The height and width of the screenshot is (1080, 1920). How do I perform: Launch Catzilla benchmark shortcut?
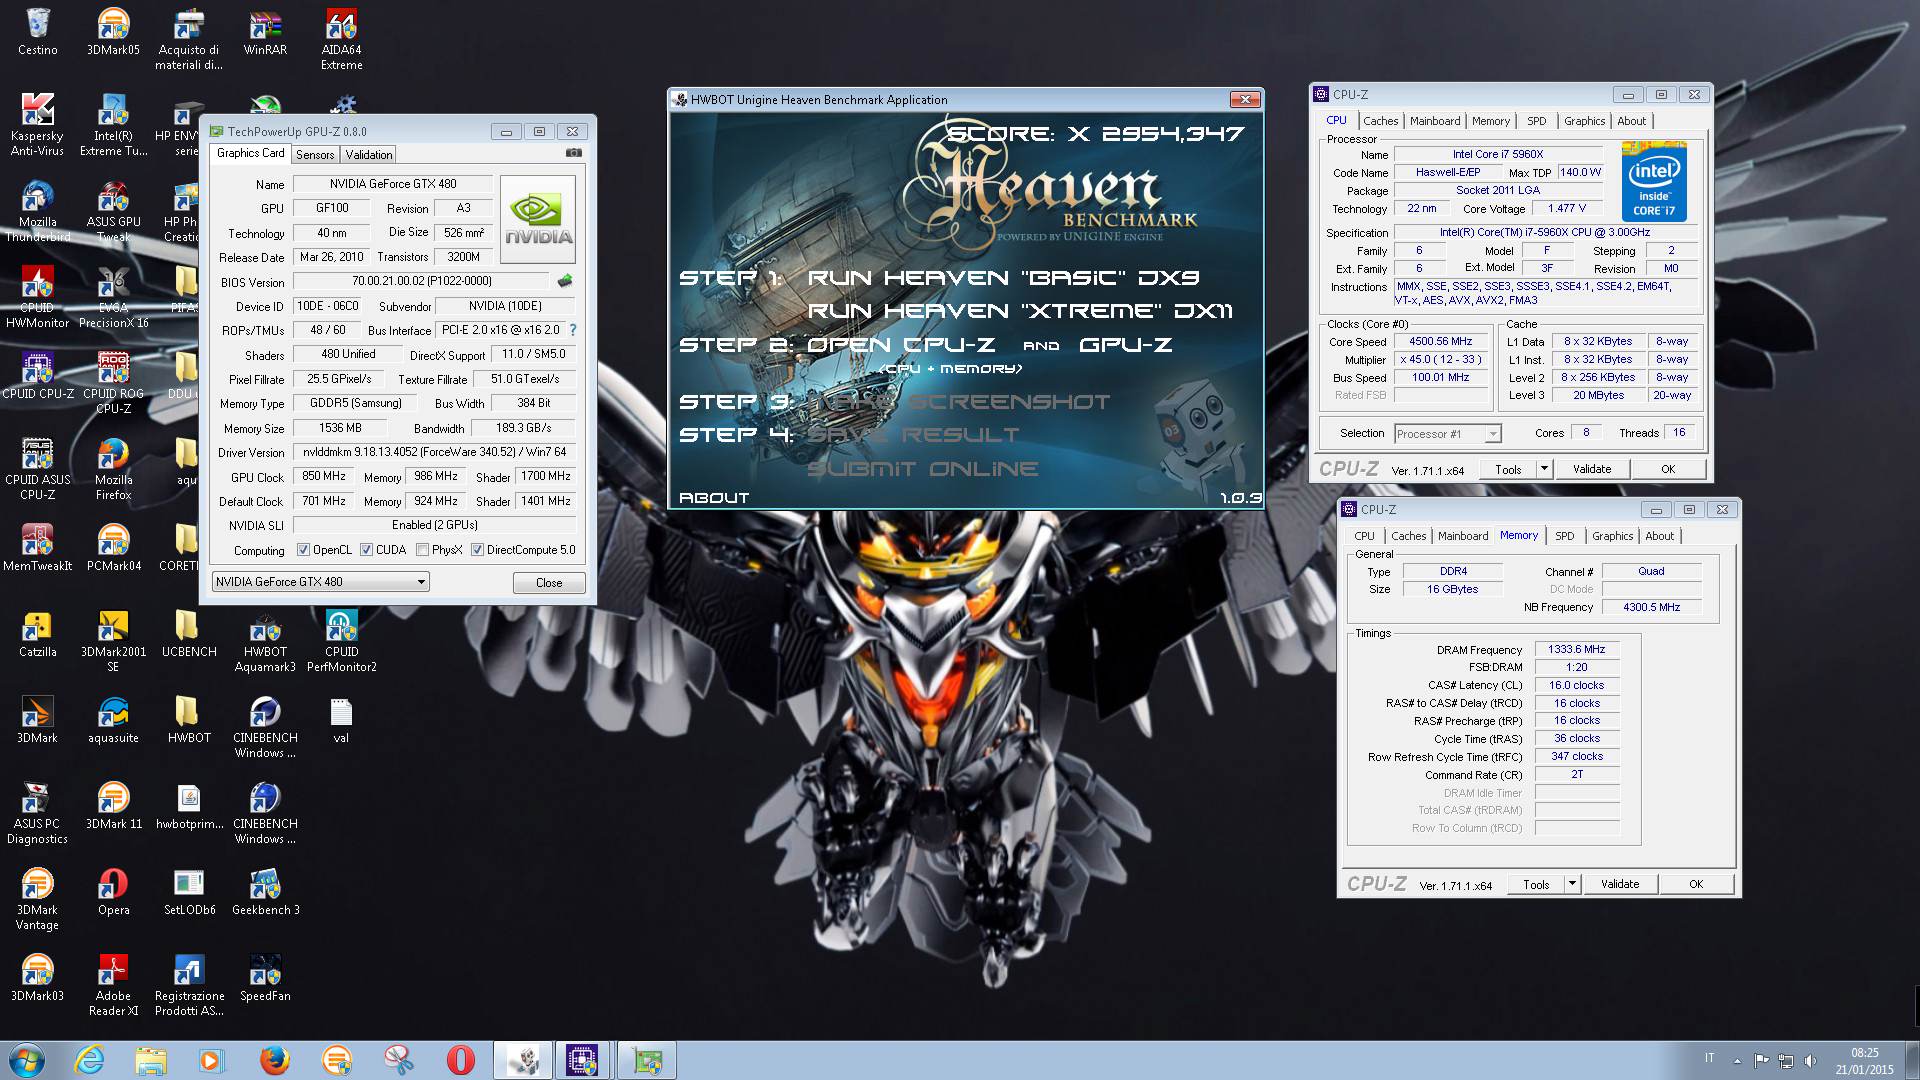tap(37, 633)
